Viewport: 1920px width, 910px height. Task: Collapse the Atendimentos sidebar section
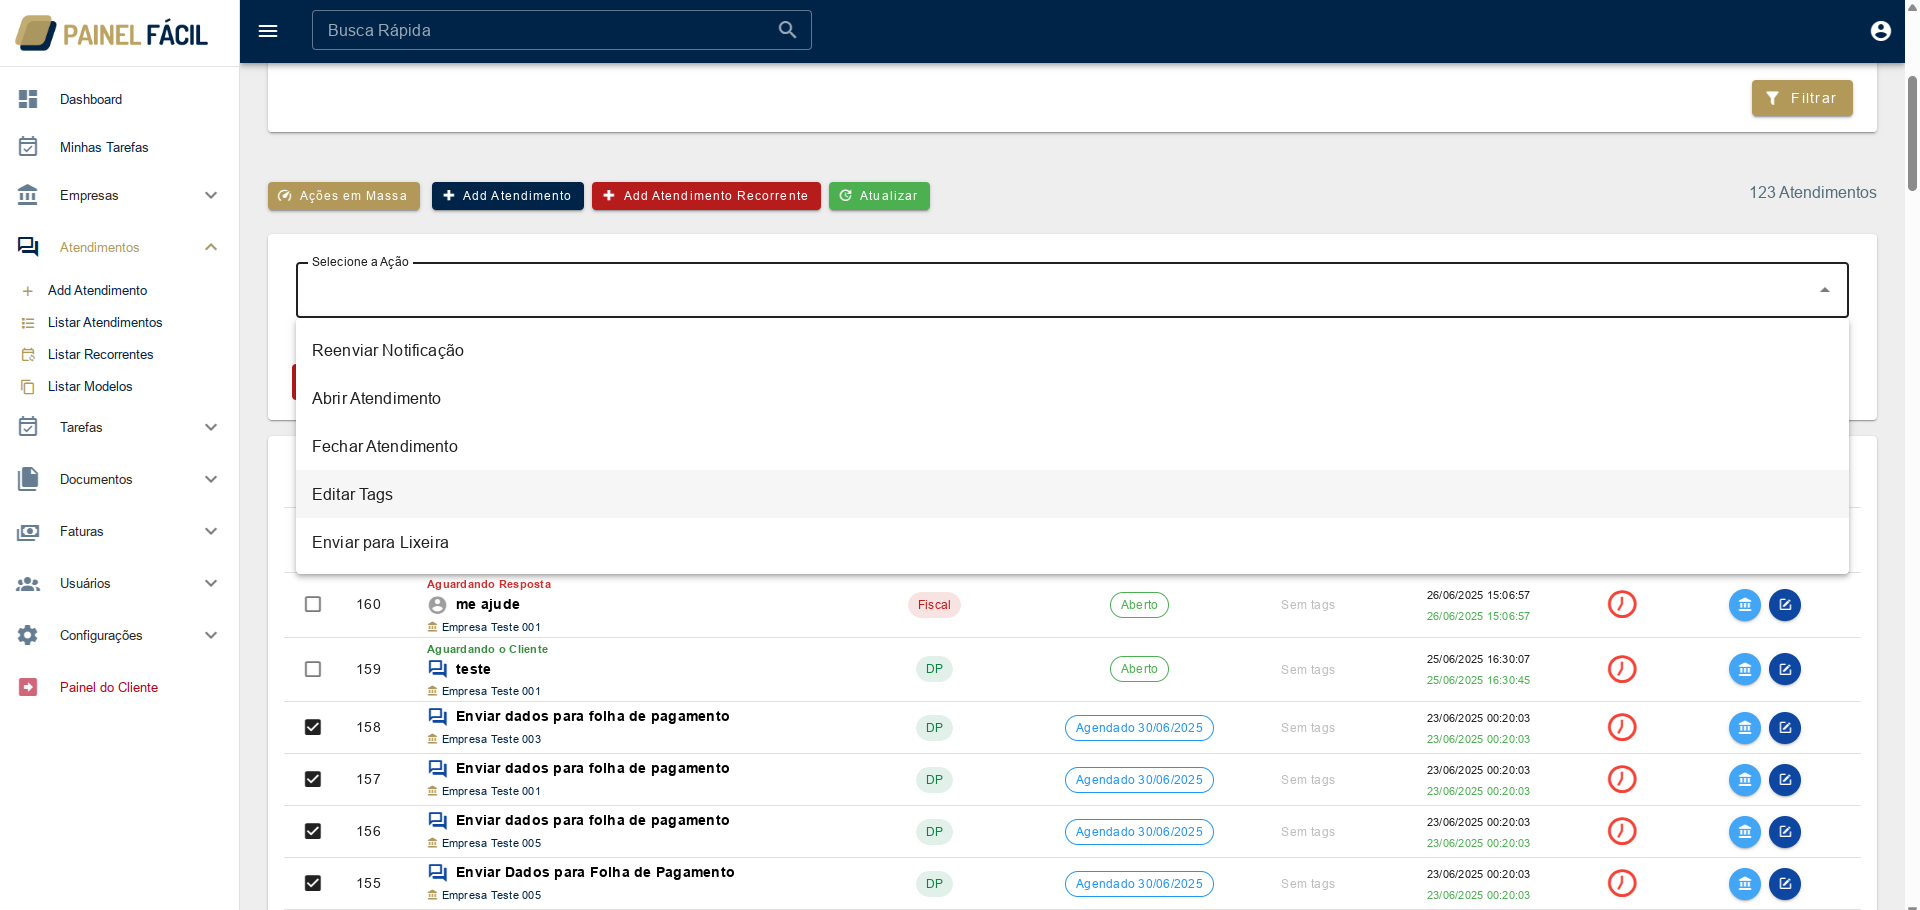(x=211, y=247)
